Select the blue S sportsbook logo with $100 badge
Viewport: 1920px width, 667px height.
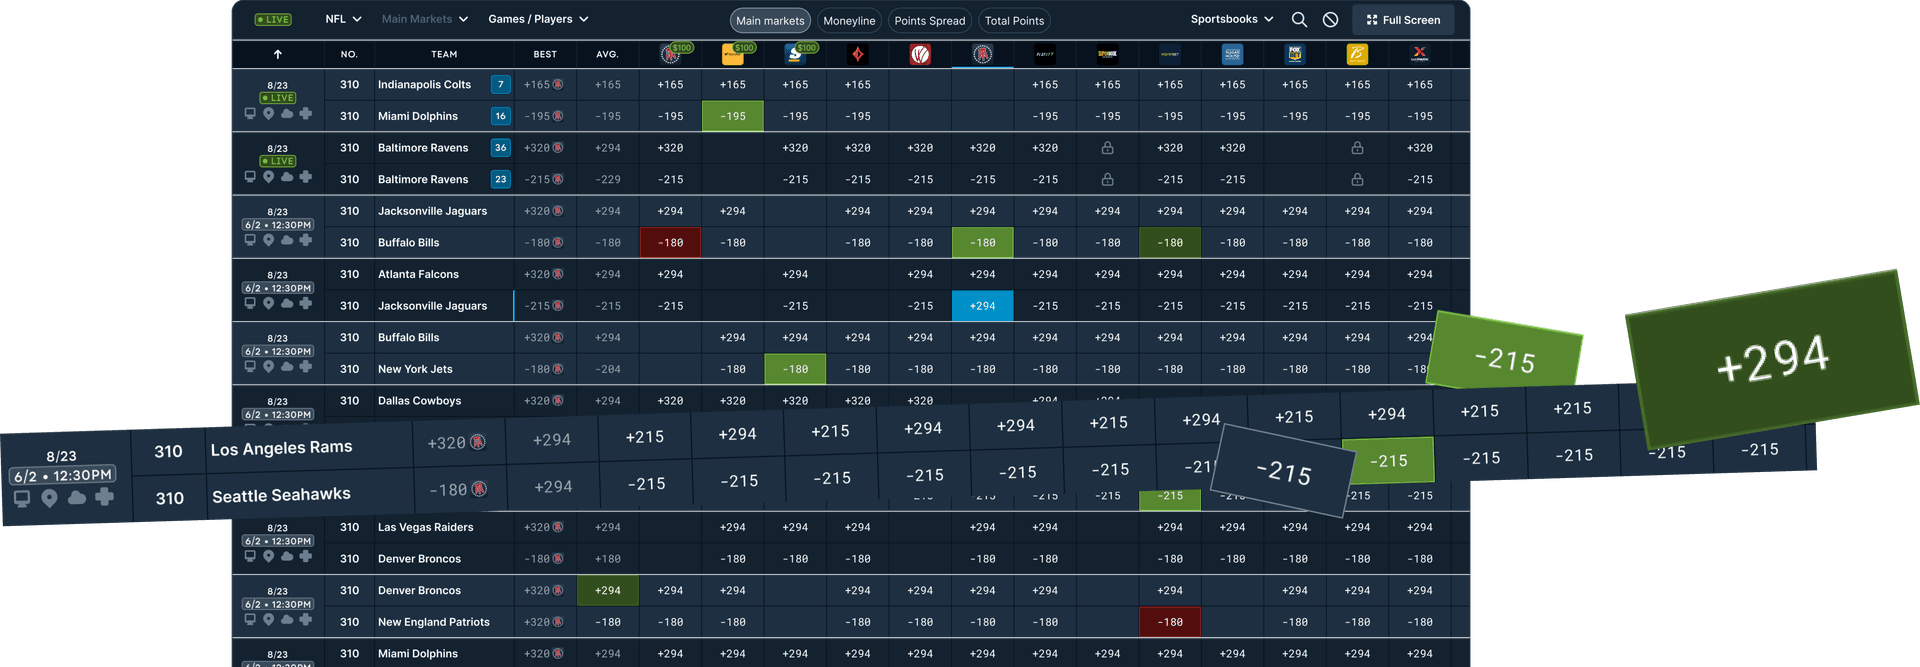point(797,54)
